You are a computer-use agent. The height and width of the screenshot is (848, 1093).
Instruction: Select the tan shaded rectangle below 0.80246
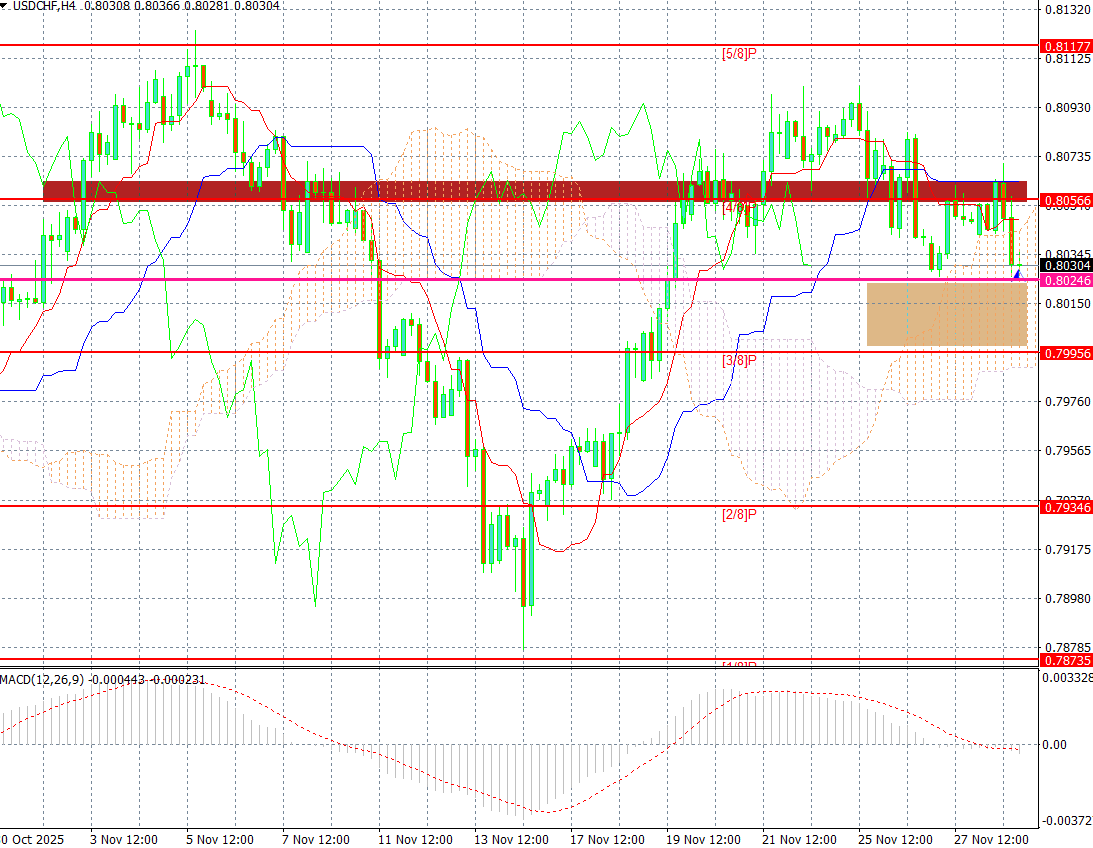947,314
